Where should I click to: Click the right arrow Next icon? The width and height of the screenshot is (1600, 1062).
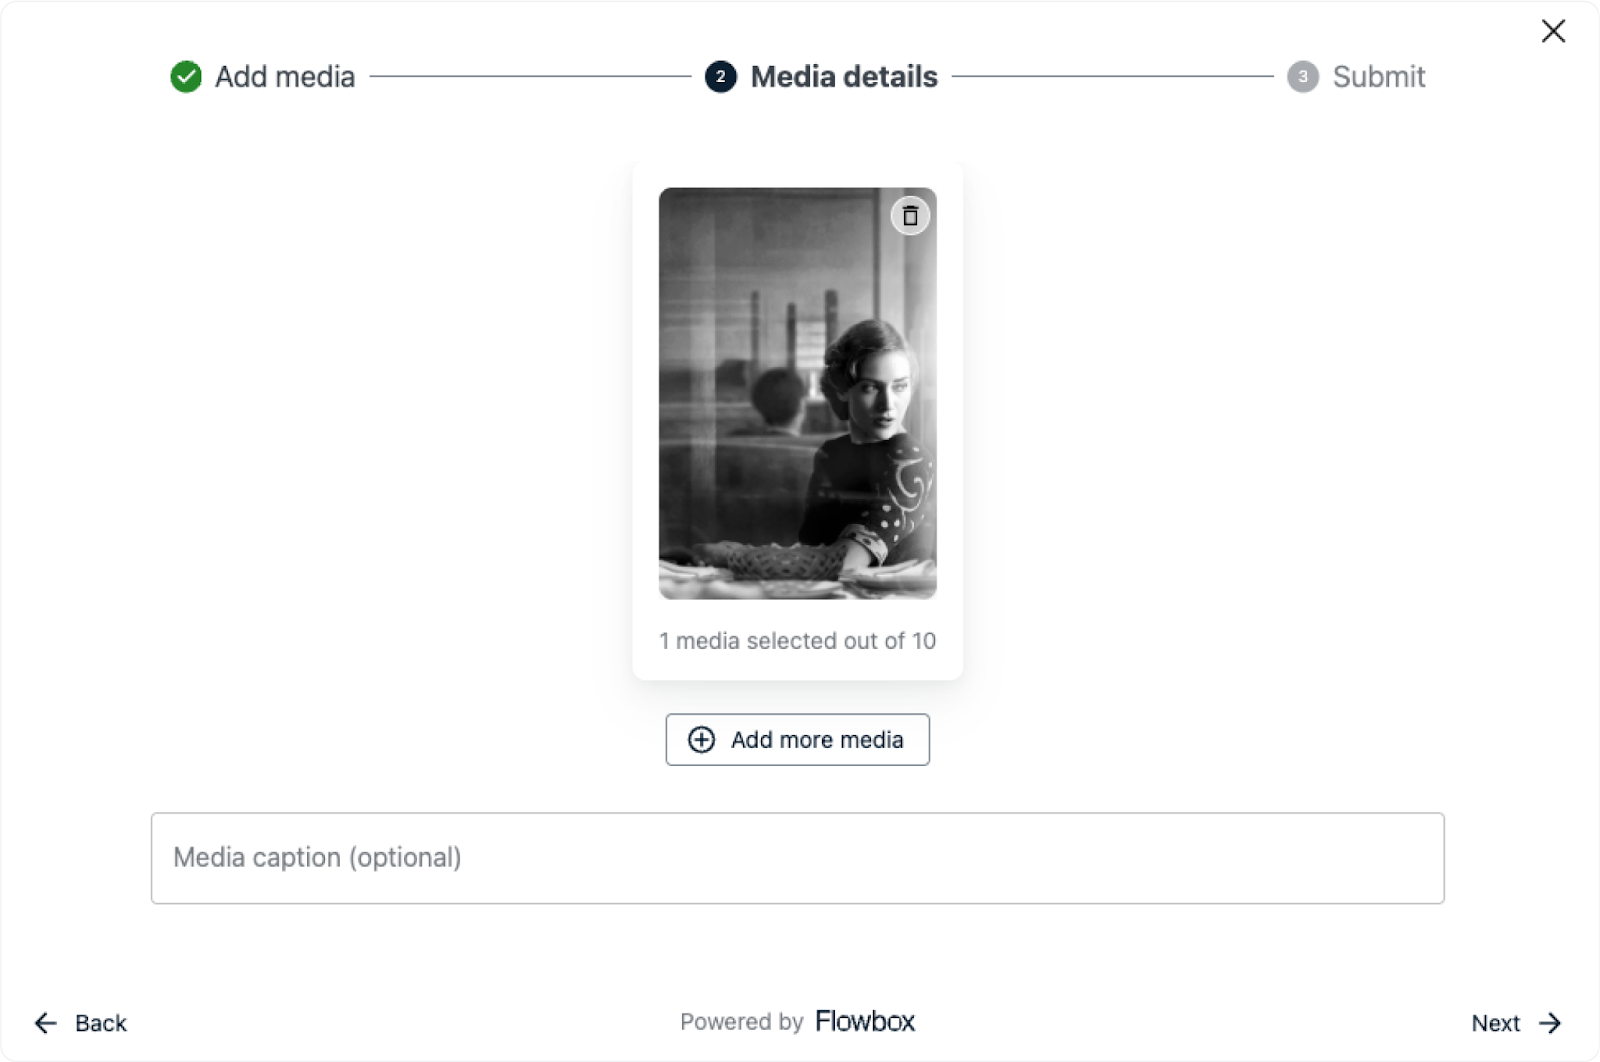(x=1550, y=1023)
